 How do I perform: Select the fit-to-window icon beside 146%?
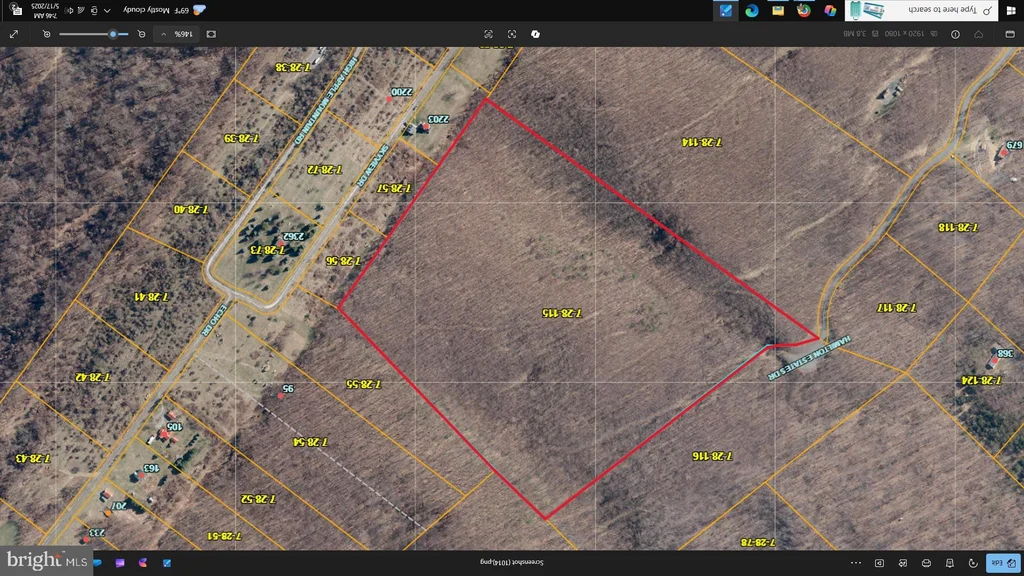click(x=211, y=34)
